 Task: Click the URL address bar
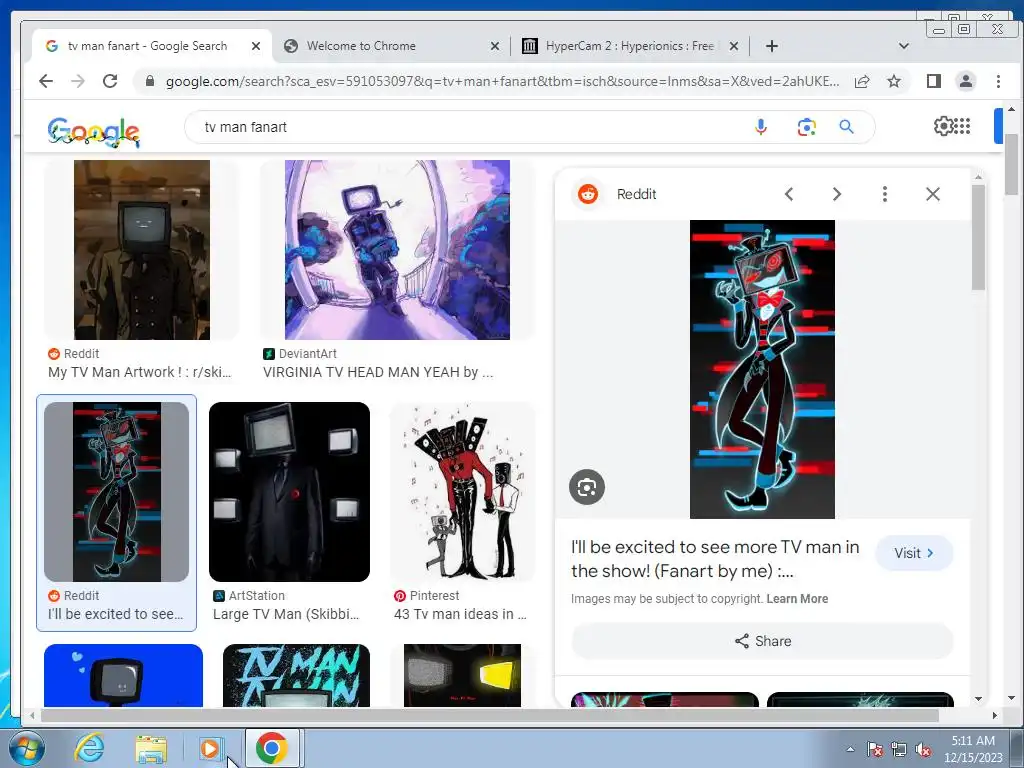click(502, 81)
